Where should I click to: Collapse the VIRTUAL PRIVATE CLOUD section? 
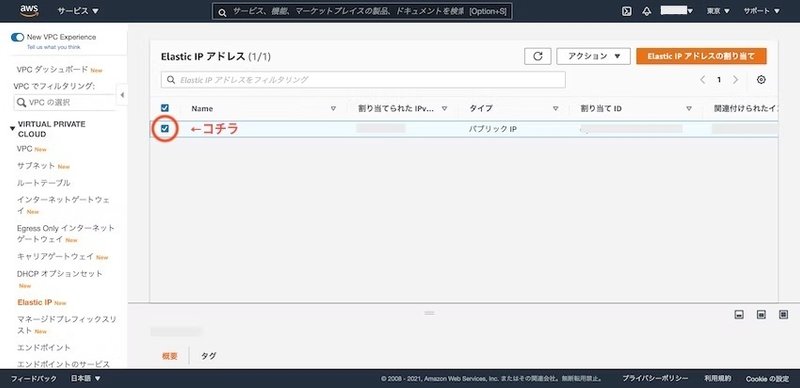click(x=12, y=129)
